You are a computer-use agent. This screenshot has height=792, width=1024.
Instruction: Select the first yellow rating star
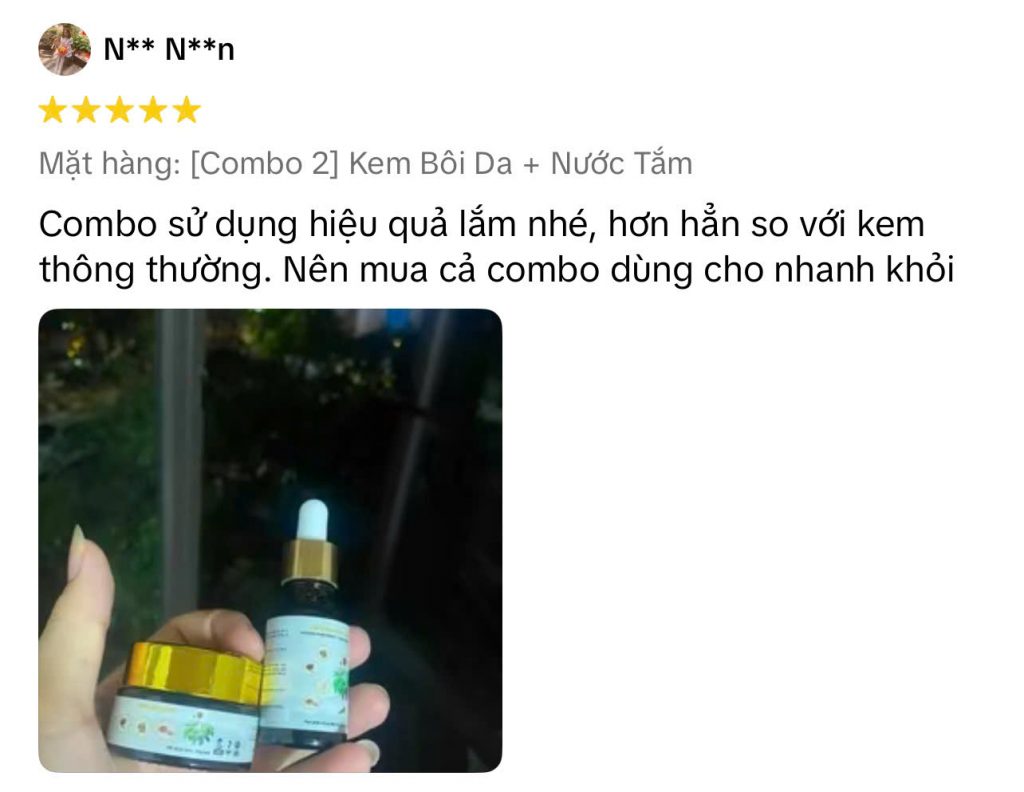52,110
